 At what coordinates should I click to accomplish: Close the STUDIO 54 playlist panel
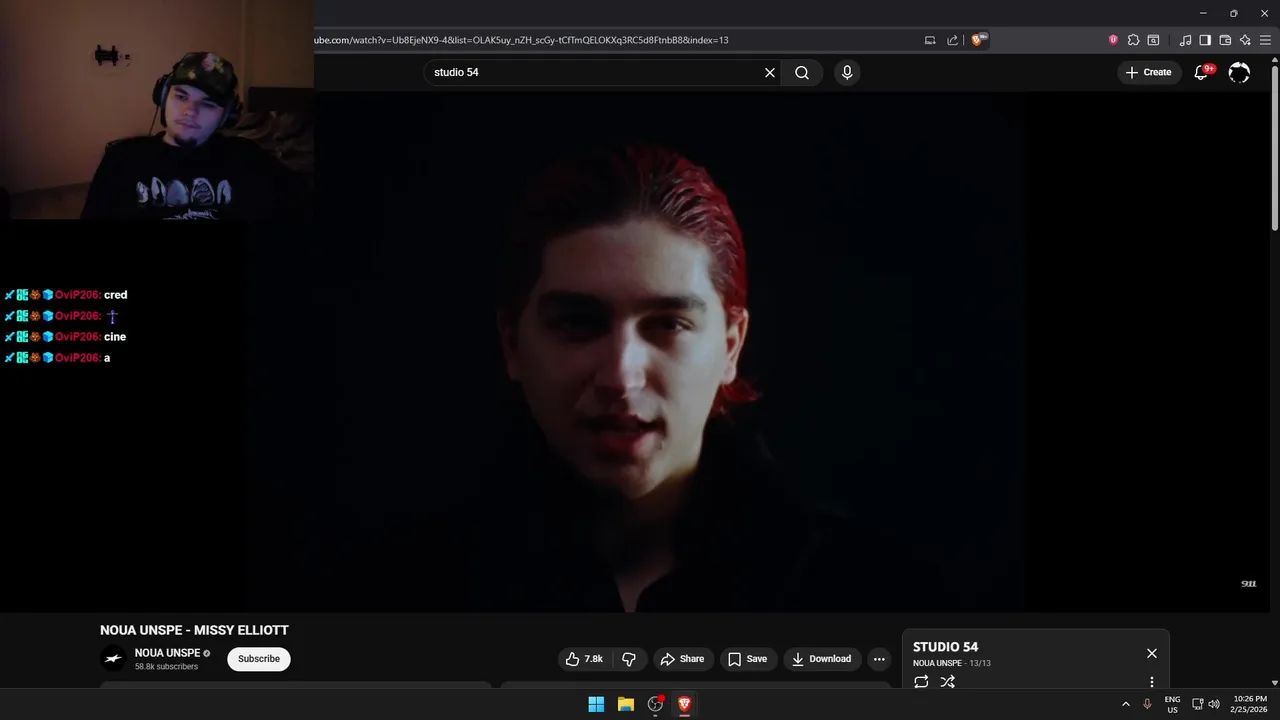[1152, 653]
